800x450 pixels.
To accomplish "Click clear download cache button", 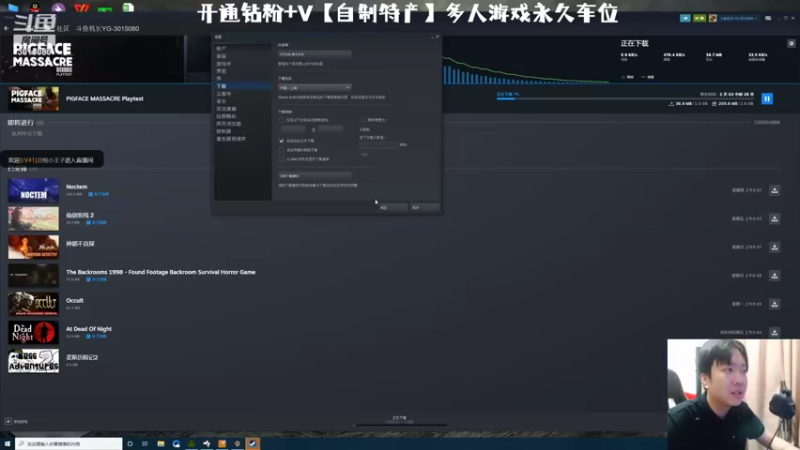I will 315,176.
